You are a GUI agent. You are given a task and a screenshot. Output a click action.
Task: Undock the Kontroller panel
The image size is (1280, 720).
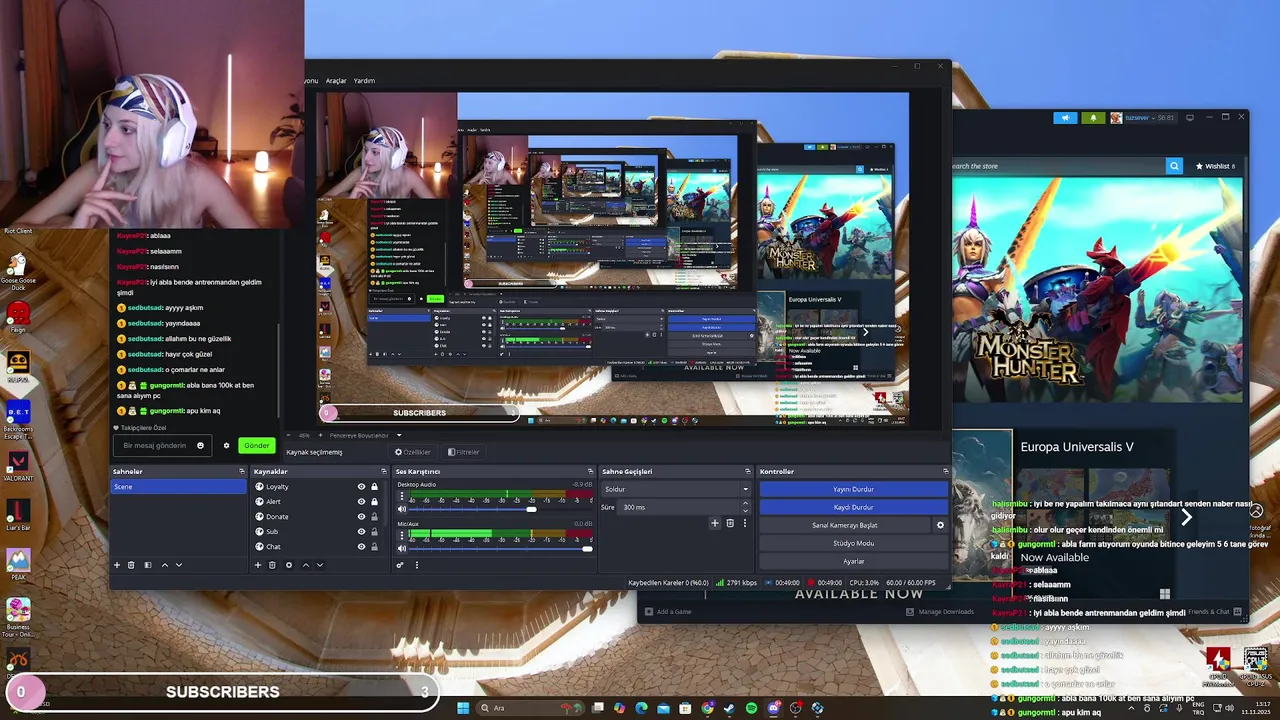click(x=945, y=471)
